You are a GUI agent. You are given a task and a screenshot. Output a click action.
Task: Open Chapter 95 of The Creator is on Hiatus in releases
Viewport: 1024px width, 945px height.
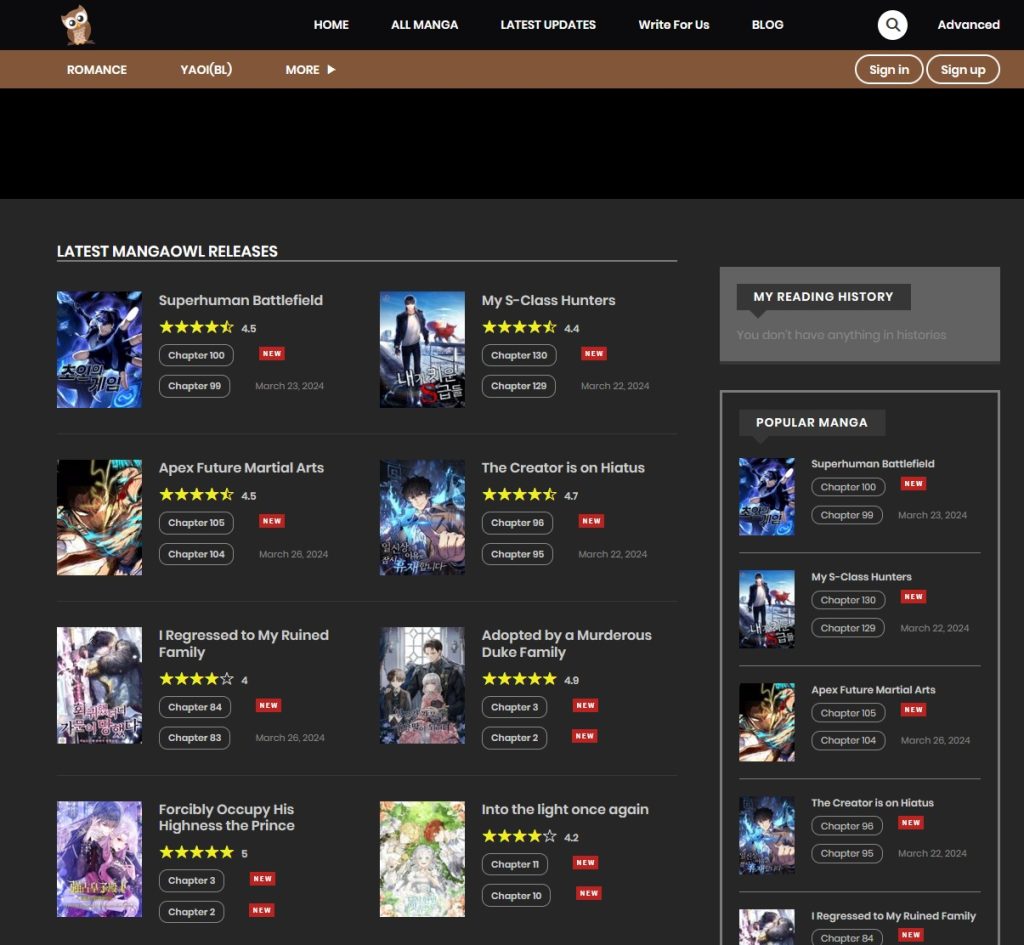click(x=517, y=554)
